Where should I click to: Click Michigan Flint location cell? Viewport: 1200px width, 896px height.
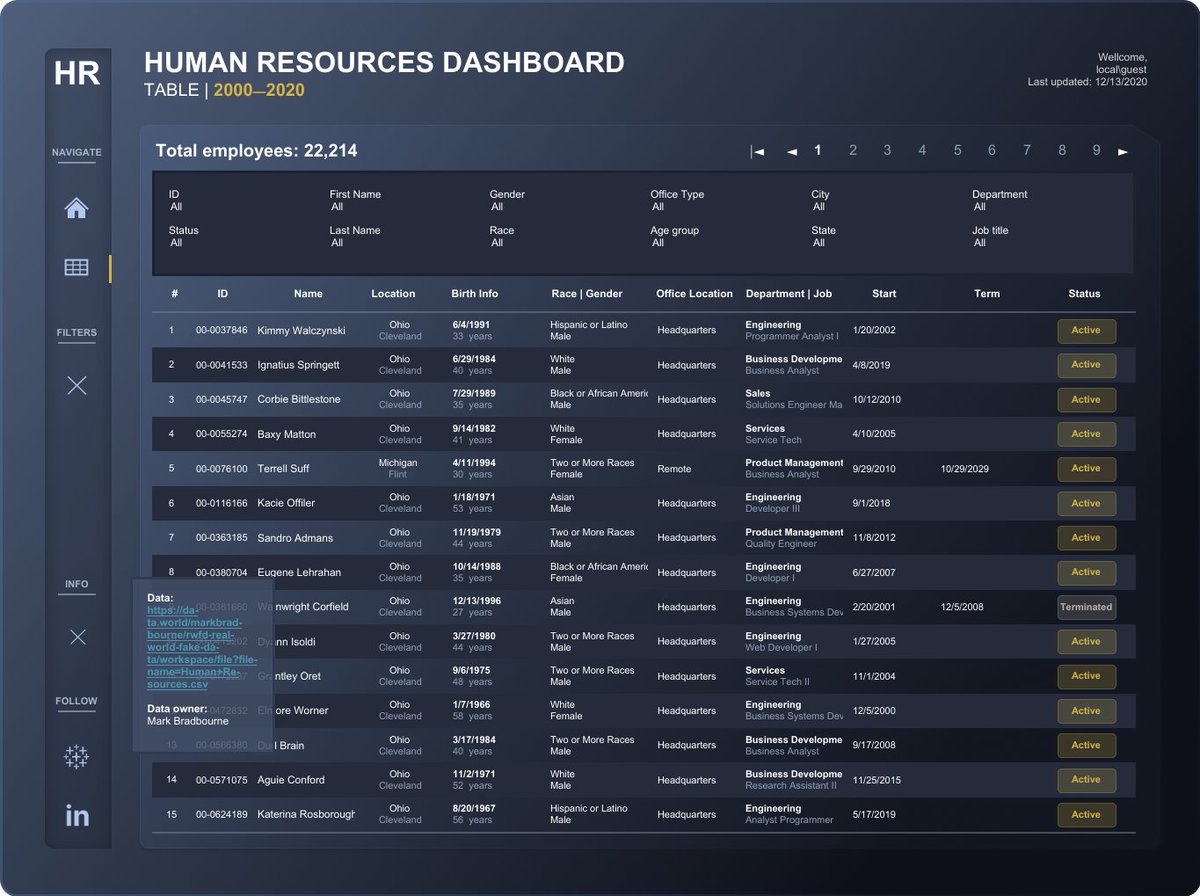click(x=398, y=469)
